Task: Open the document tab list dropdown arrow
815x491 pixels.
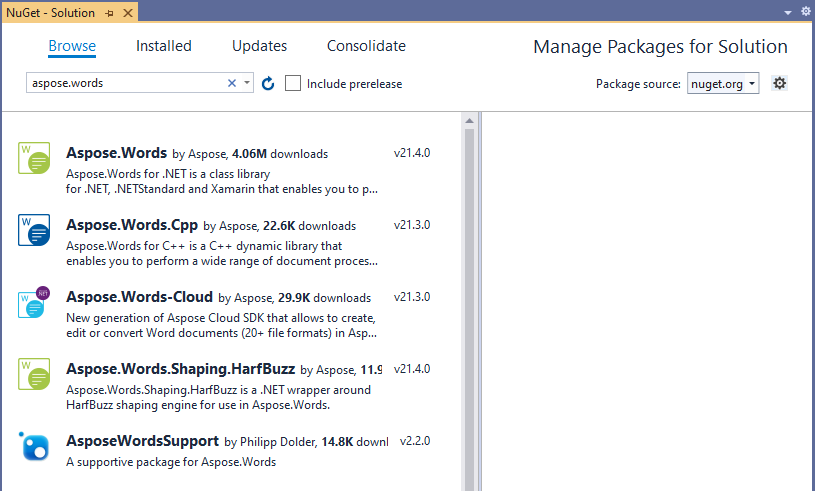Action: click(788, 12)
